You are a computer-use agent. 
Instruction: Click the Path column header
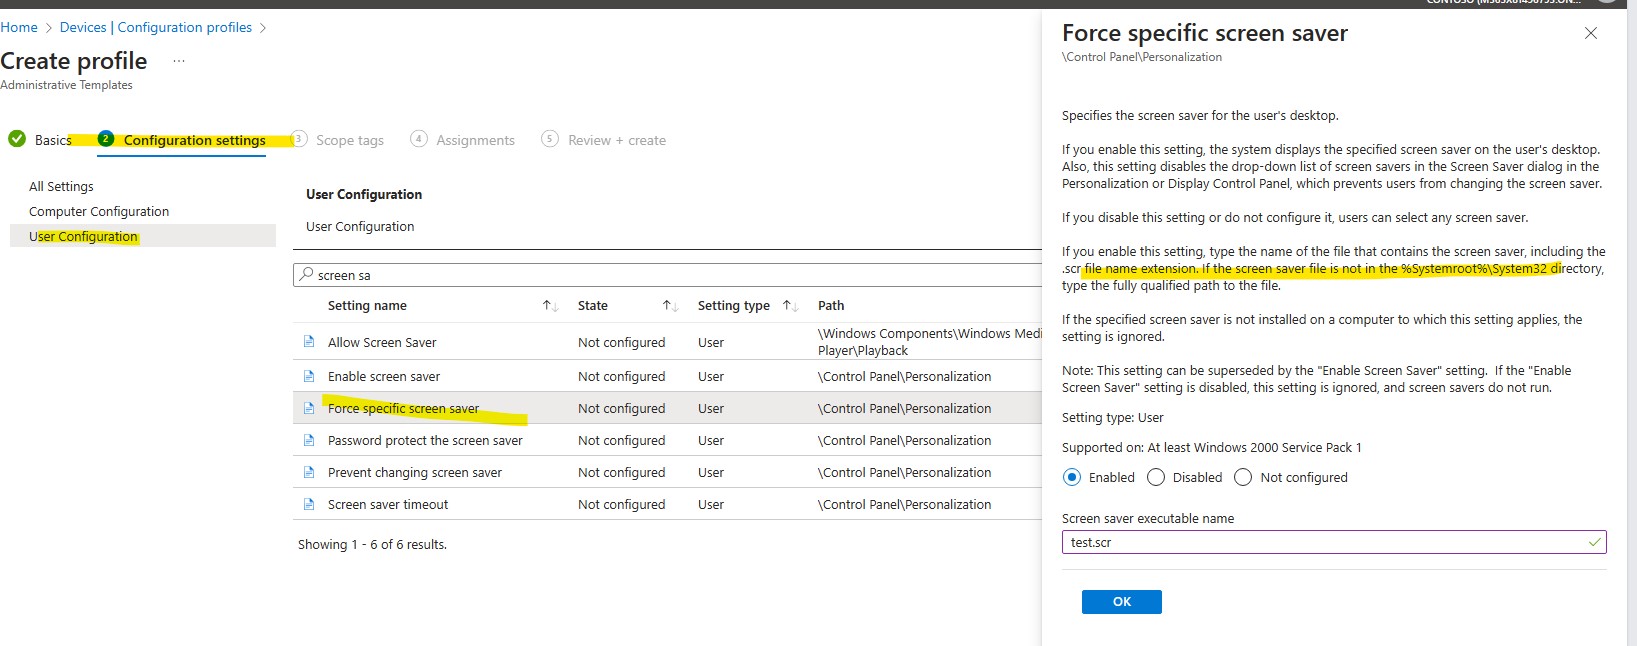(831, 305)
